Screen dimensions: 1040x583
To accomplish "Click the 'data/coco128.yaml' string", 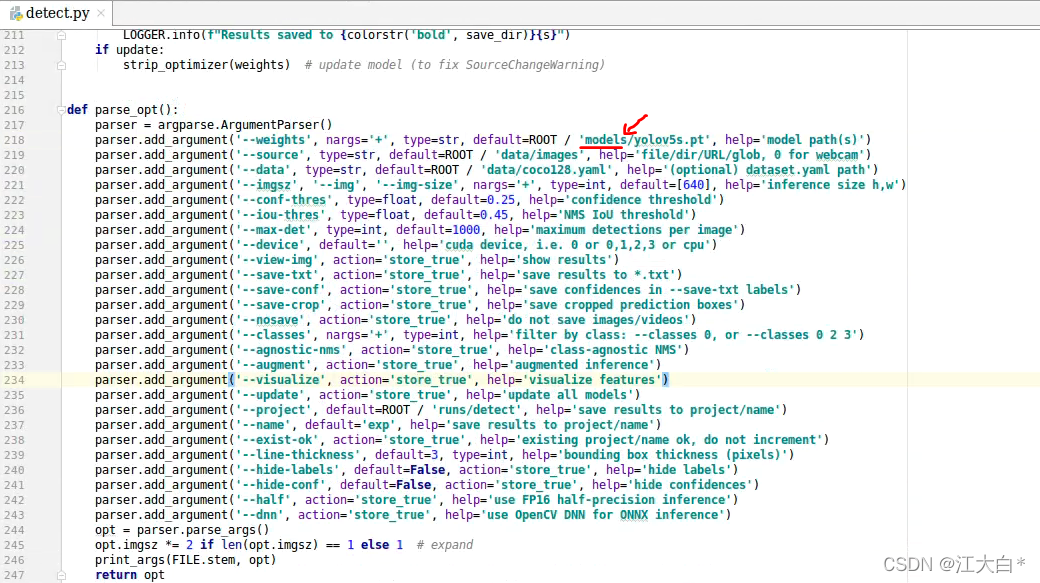I will (x=547, y=170).
